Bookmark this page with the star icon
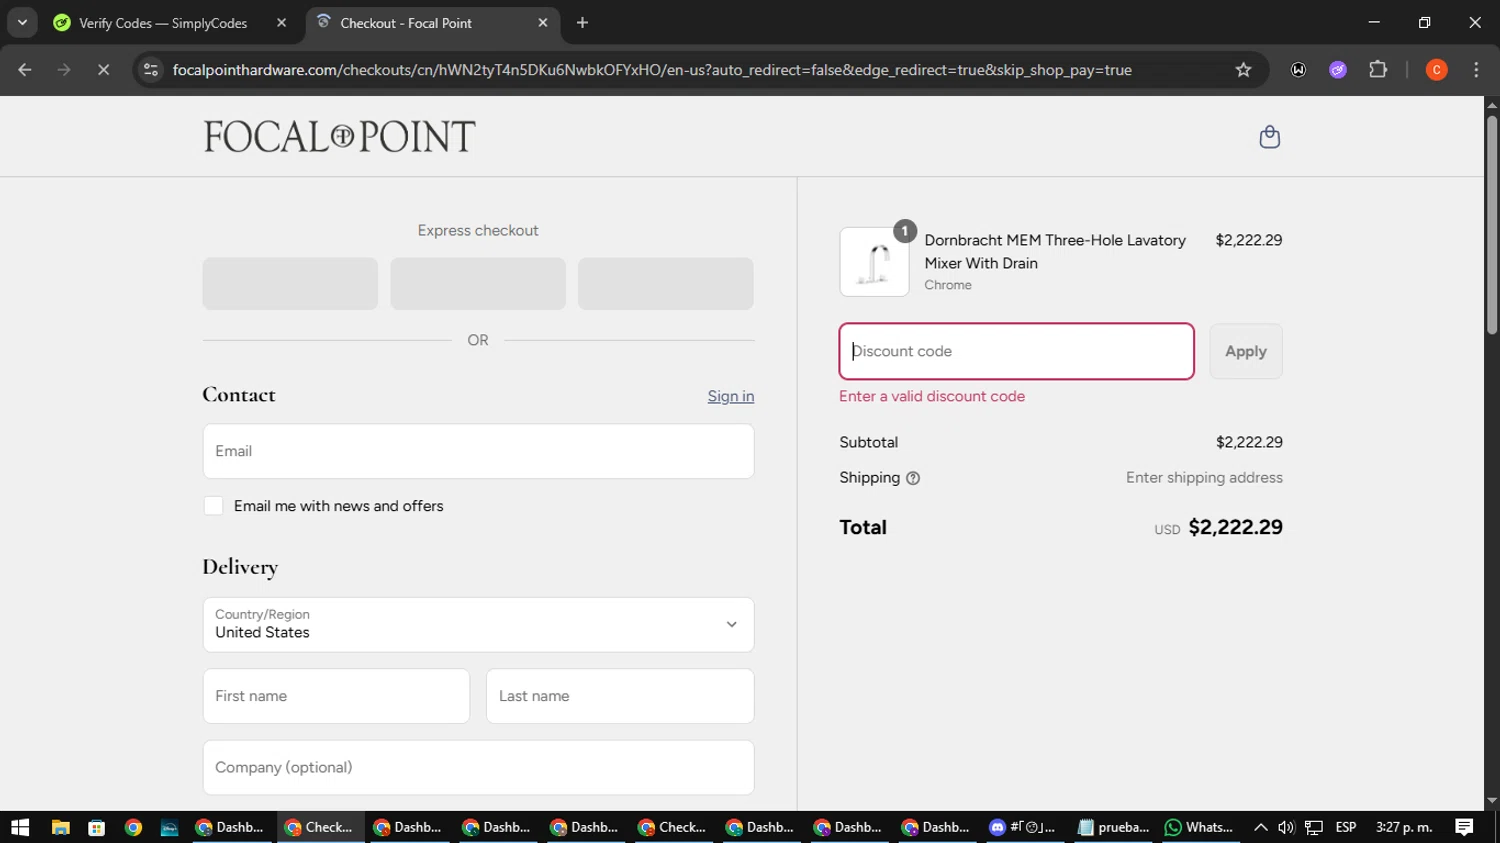 click(1243, 70)
